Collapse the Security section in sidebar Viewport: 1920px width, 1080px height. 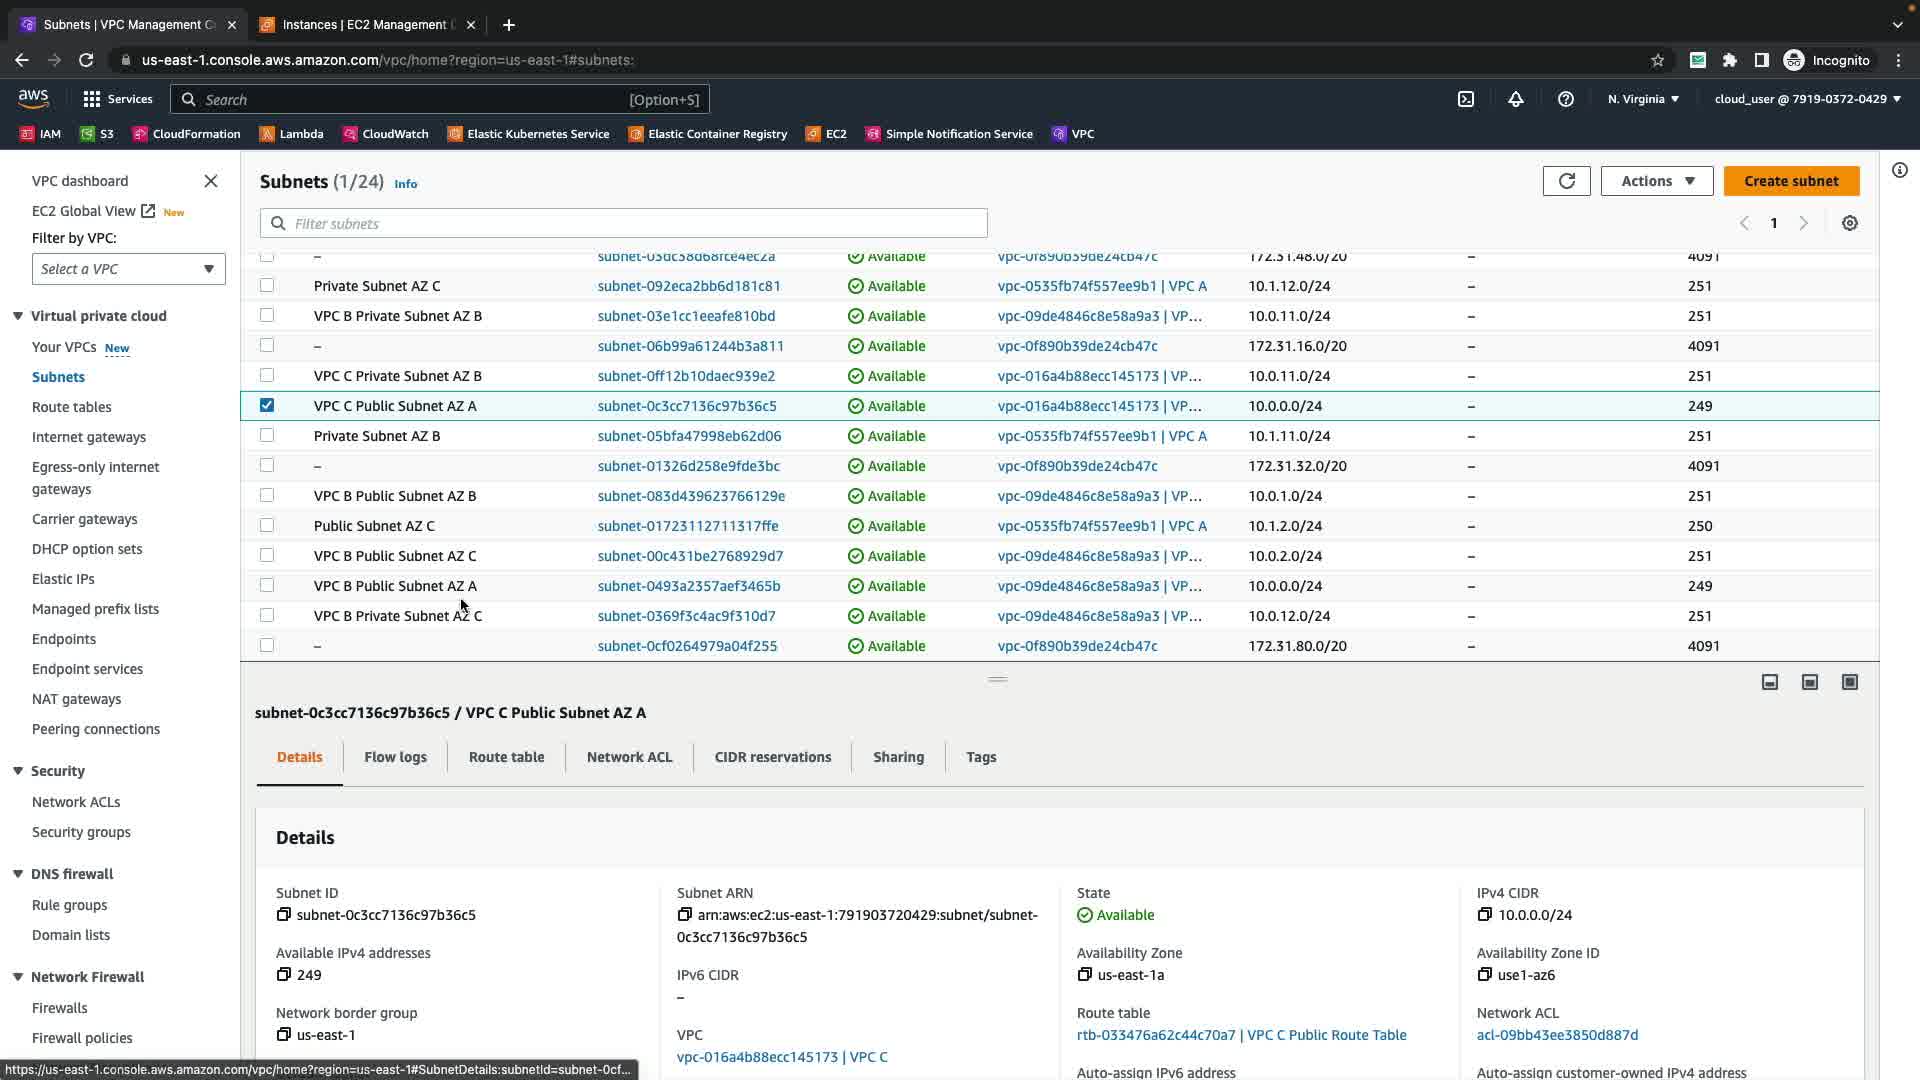pos(18,771)
